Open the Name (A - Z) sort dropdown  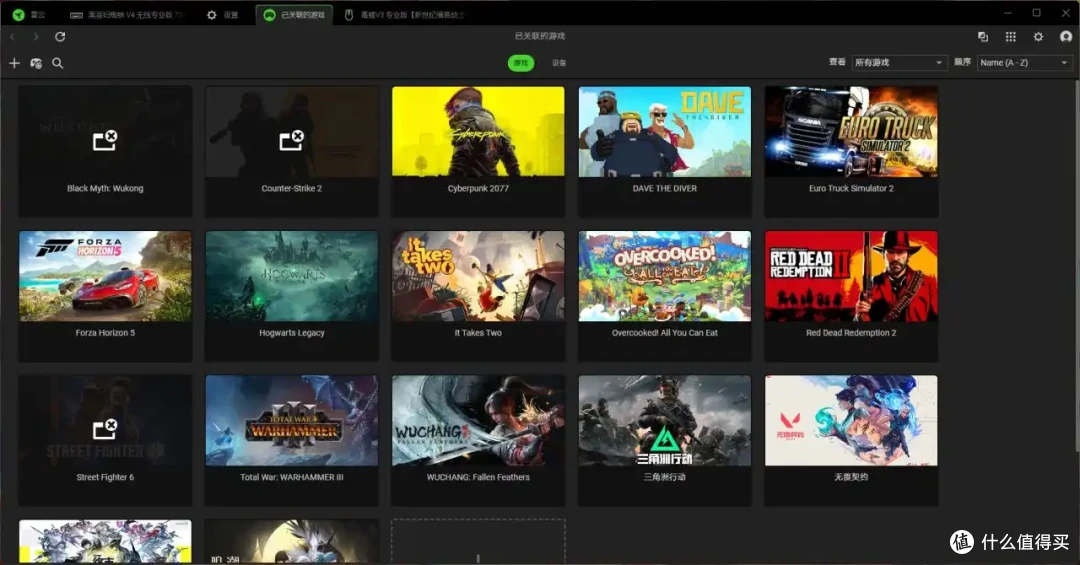[1024, 63]
